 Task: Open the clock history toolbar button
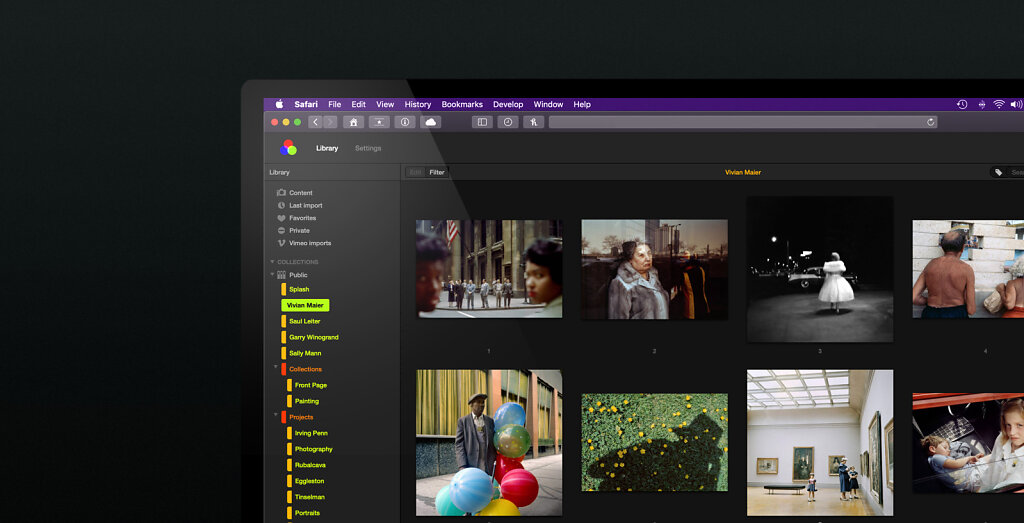click(508, 122)
